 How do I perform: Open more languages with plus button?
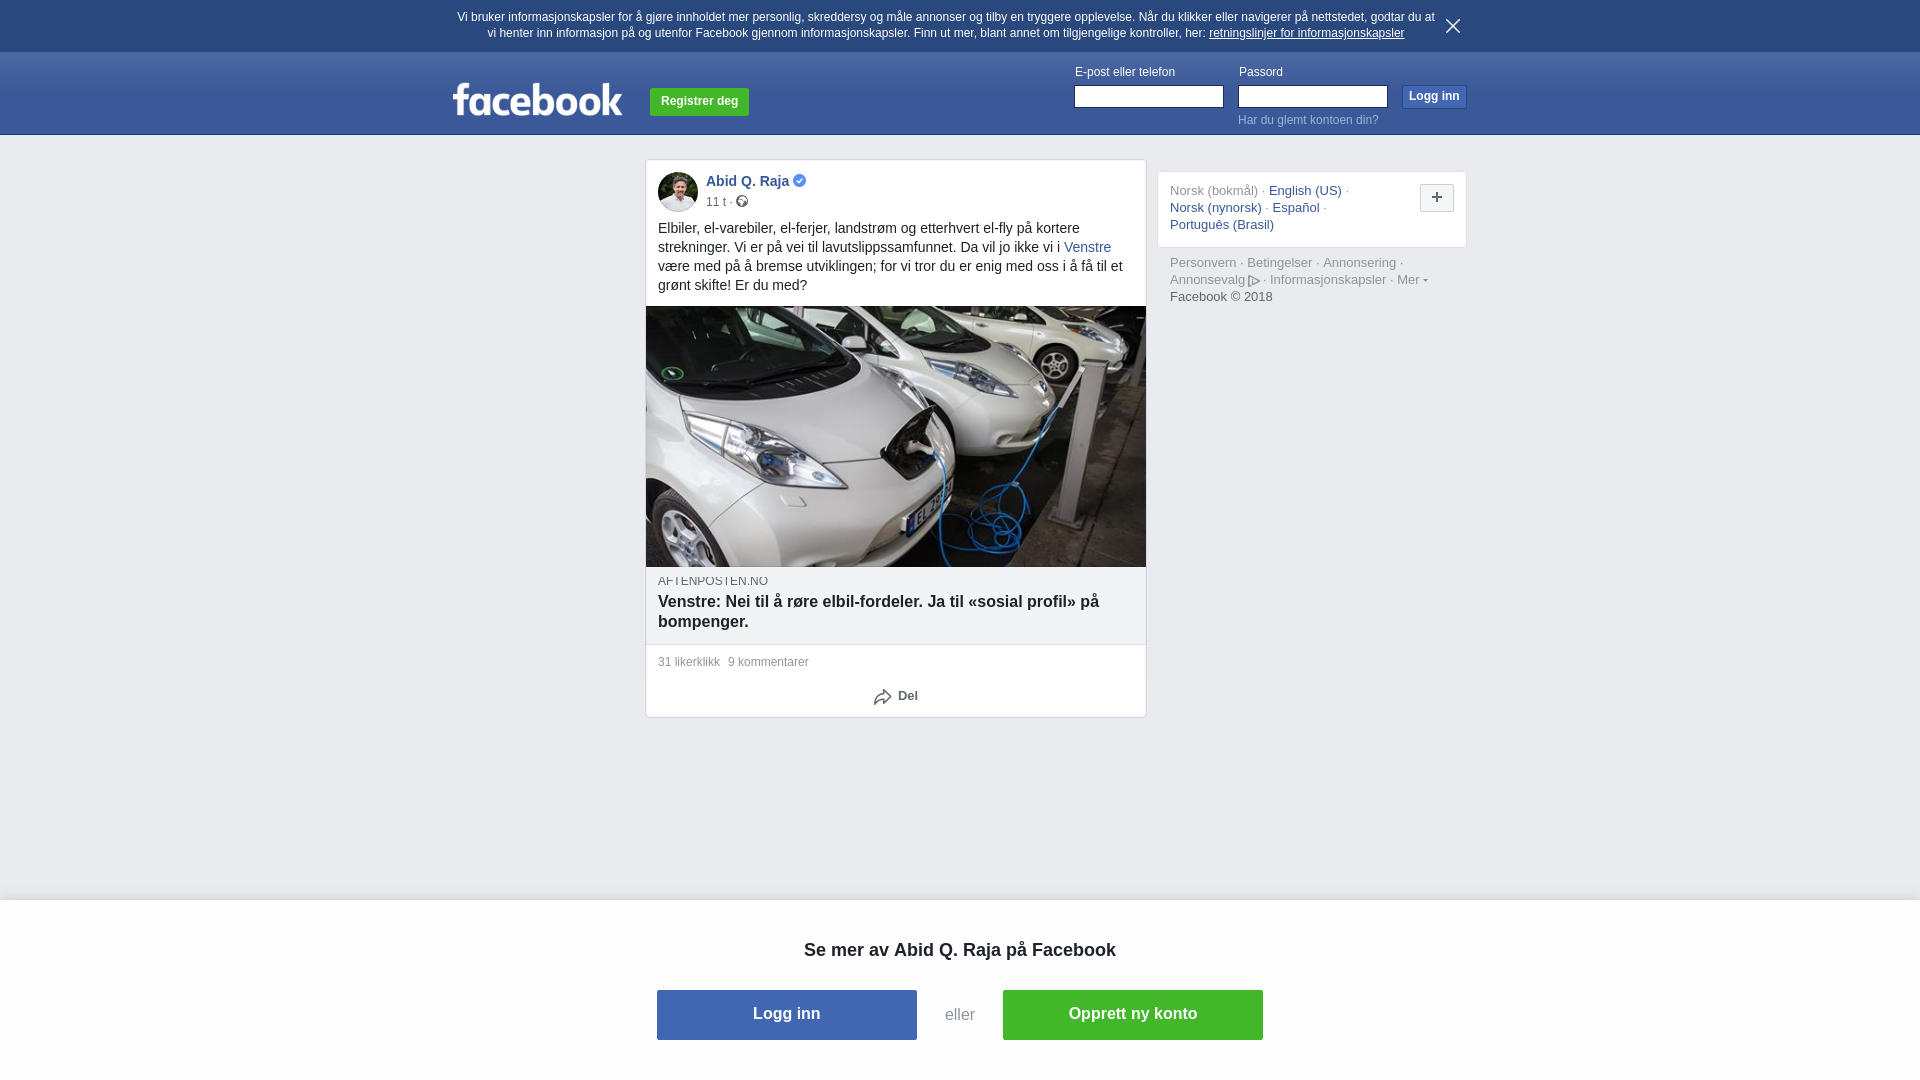[x=1437, y=198]
